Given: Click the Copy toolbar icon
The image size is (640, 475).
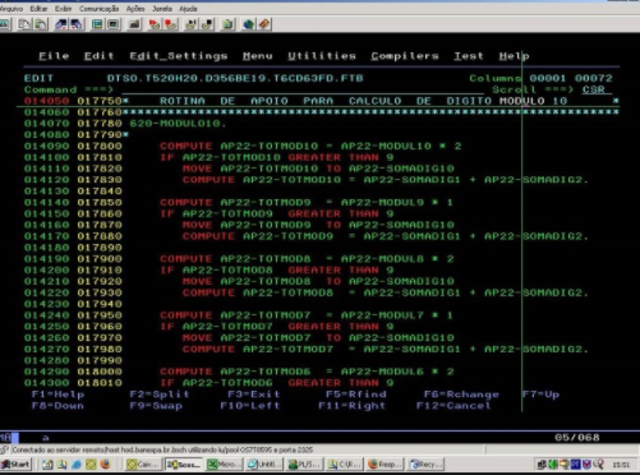Looking at the screenshot, I should tap(24, 24).
